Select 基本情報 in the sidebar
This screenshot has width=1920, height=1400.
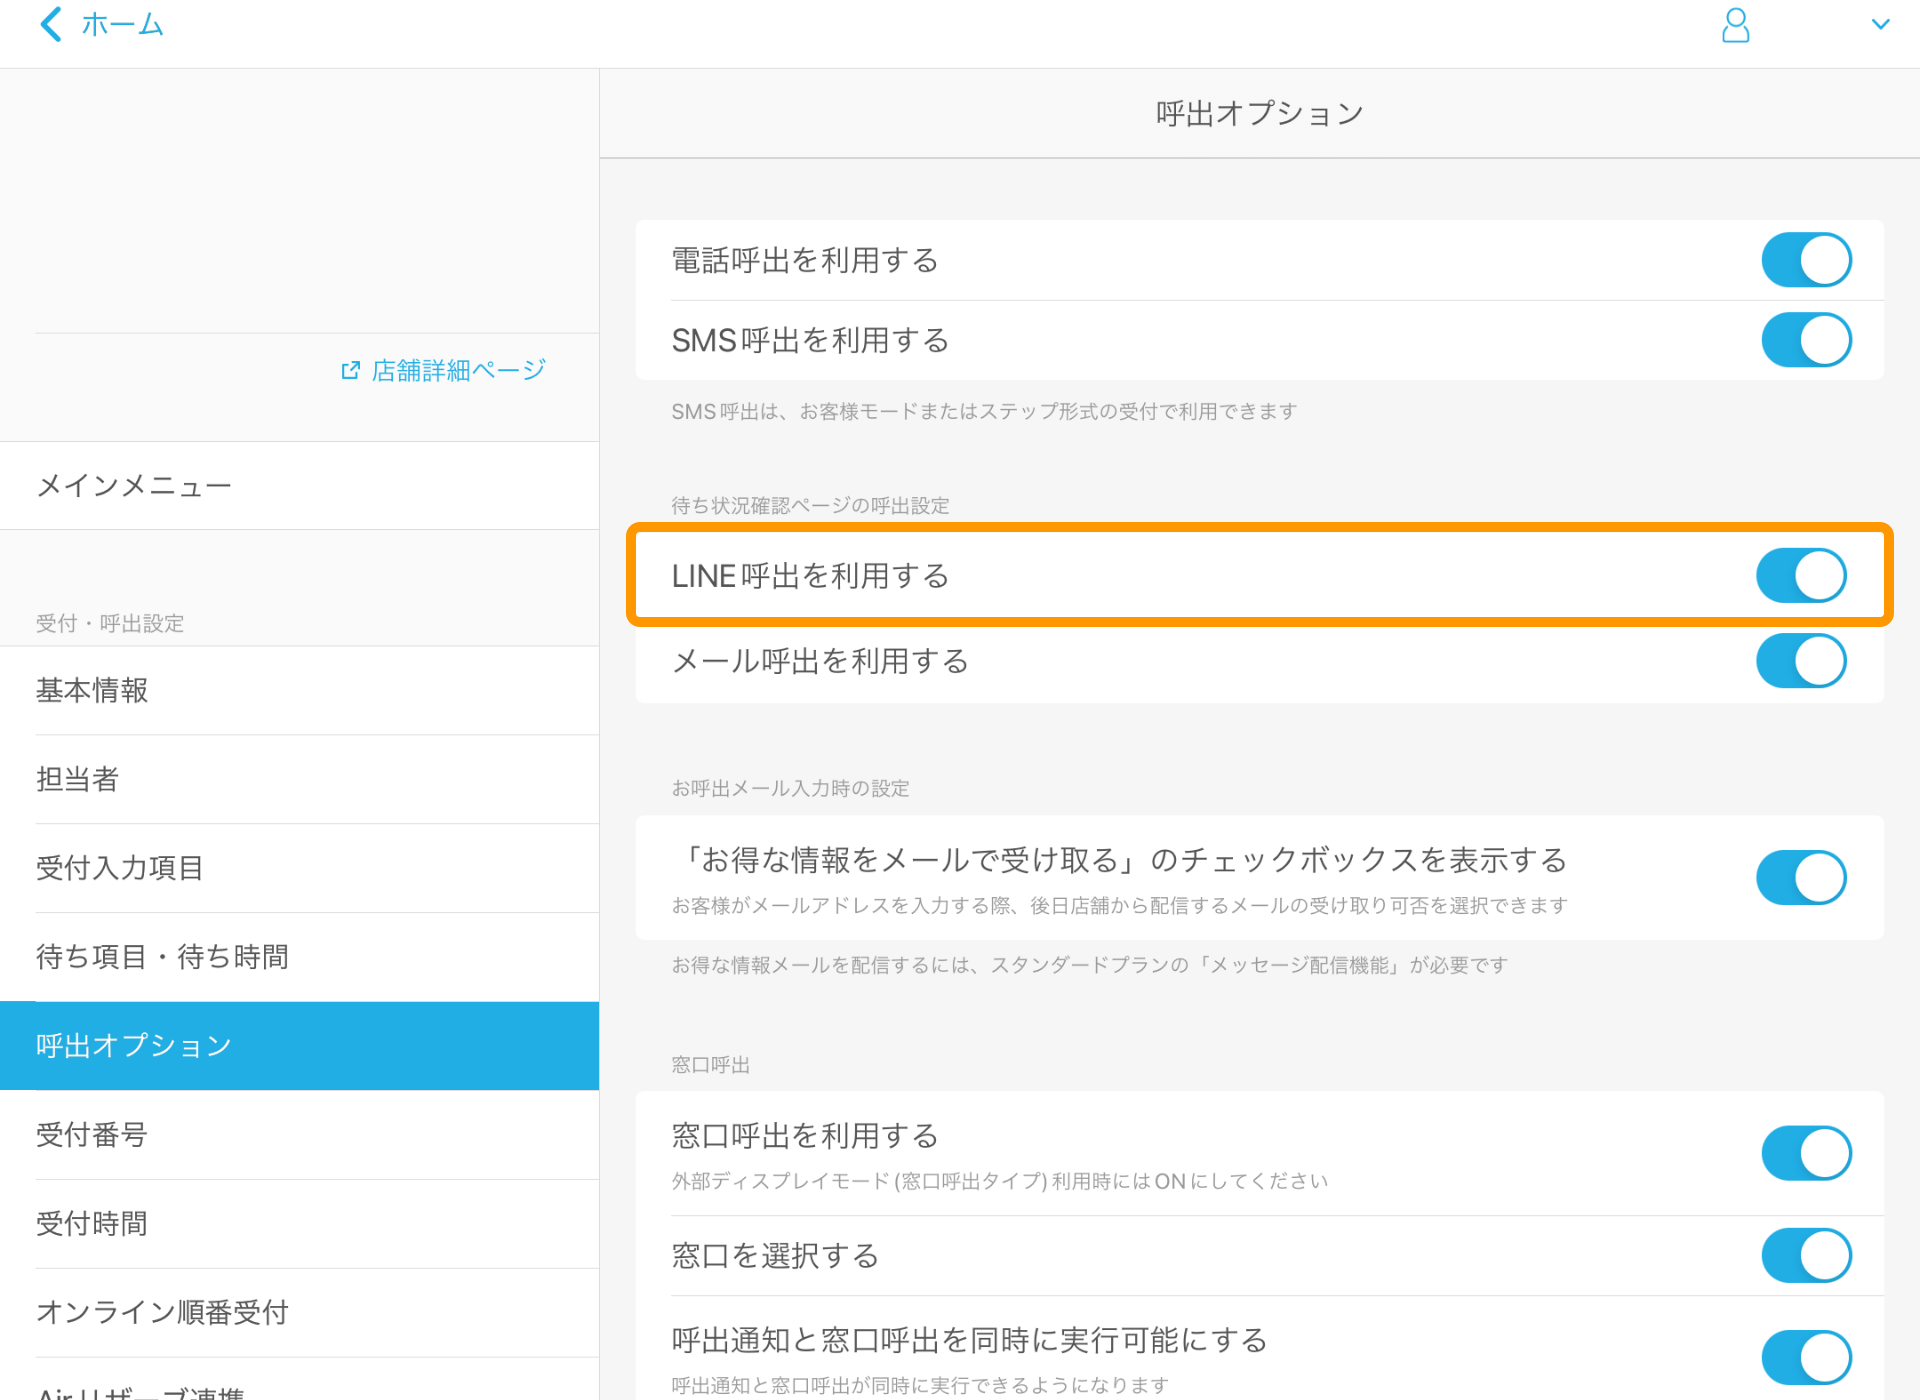300,691
